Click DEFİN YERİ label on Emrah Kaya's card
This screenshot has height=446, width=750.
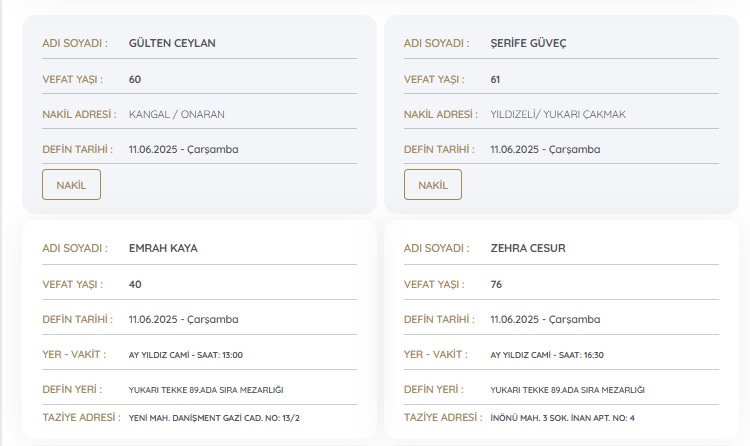point(72,390)
